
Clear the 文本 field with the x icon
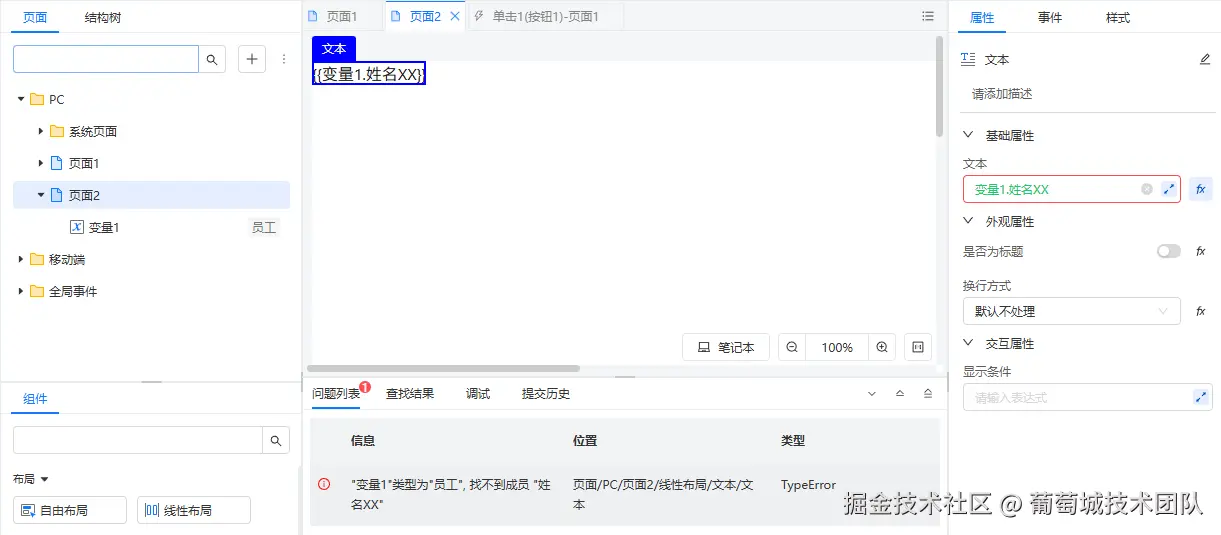[1147, 189]
